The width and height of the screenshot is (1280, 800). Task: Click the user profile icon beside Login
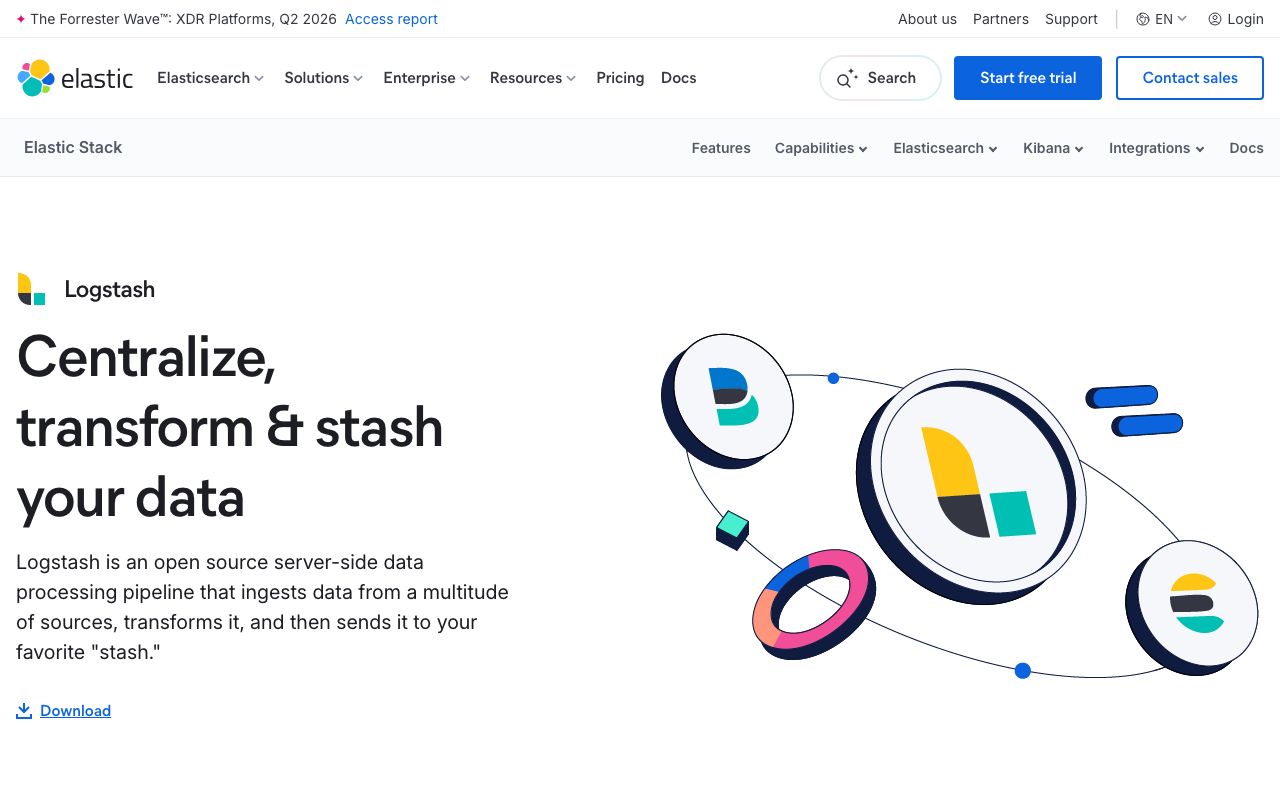pos(1214,19)
